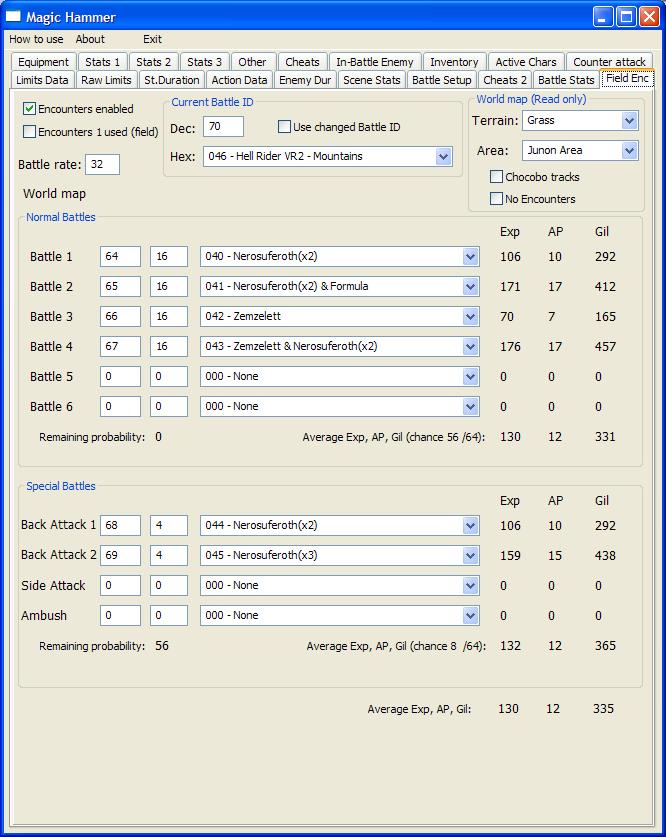Open the Cheats tab
This screenshot has height=837, width=666.
click(302, 62)
